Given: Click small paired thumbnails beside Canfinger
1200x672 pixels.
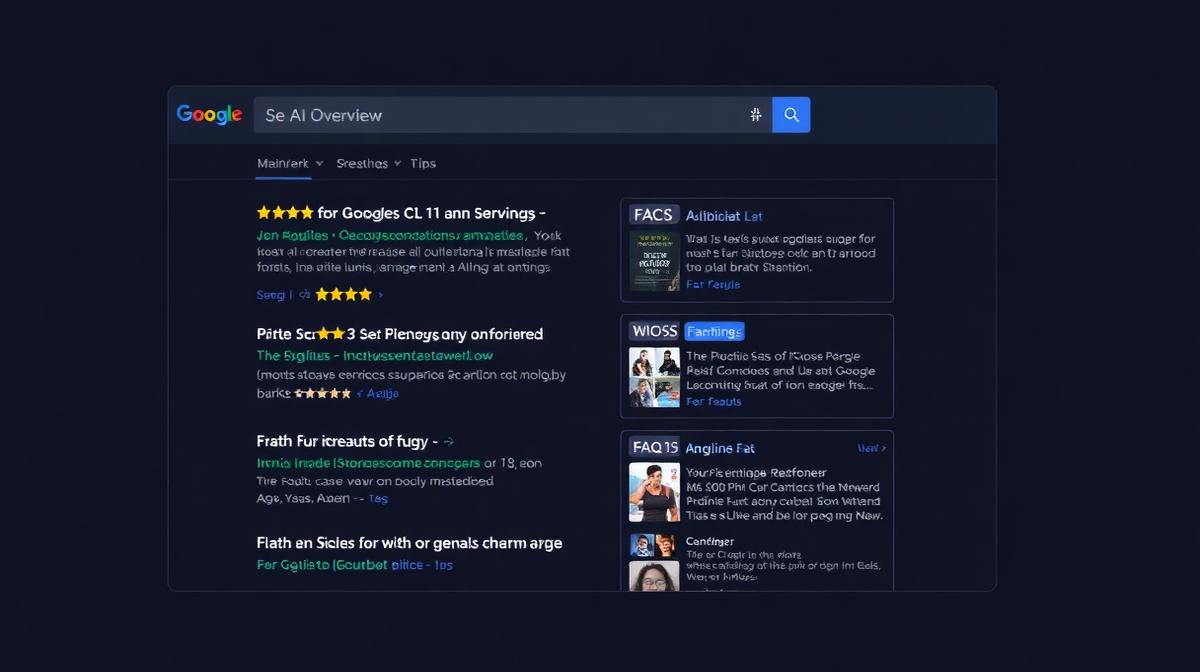Looking at the screenshot, I should click(x=655, y=545).
